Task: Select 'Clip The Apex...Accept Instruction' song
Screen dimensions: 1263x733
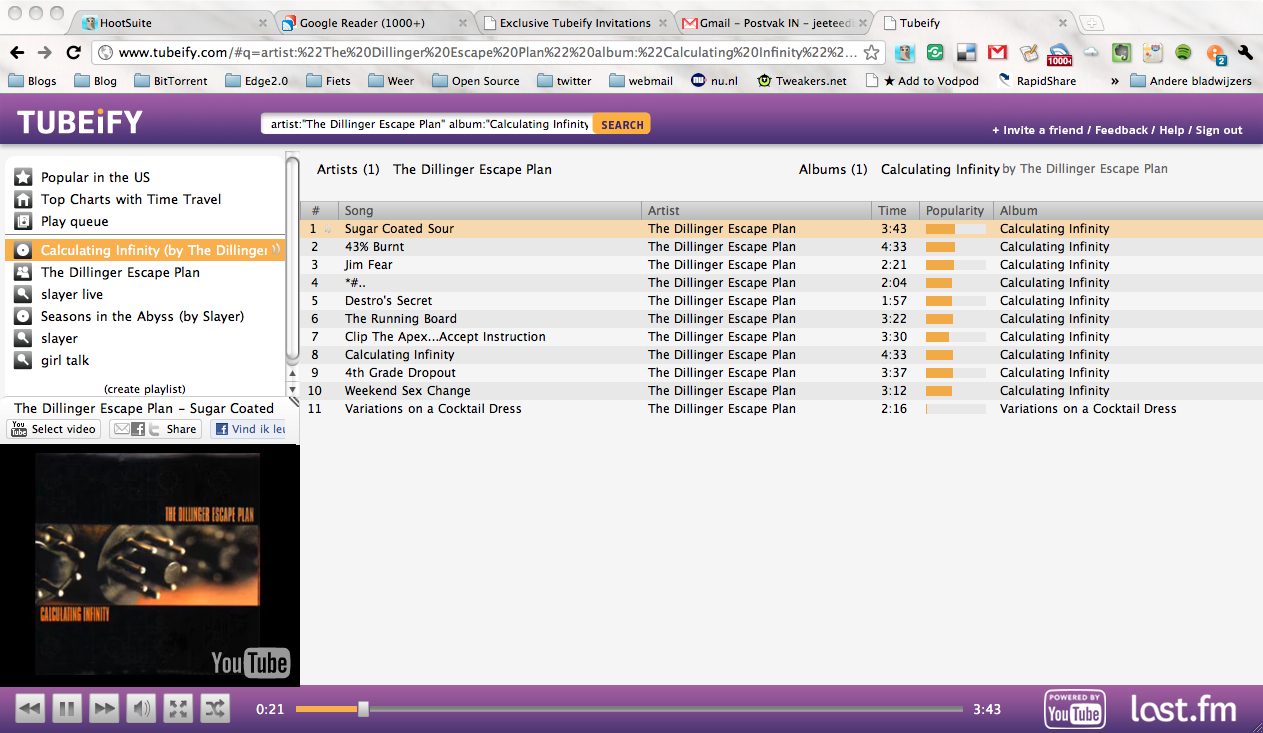Action: click(445, 337)
